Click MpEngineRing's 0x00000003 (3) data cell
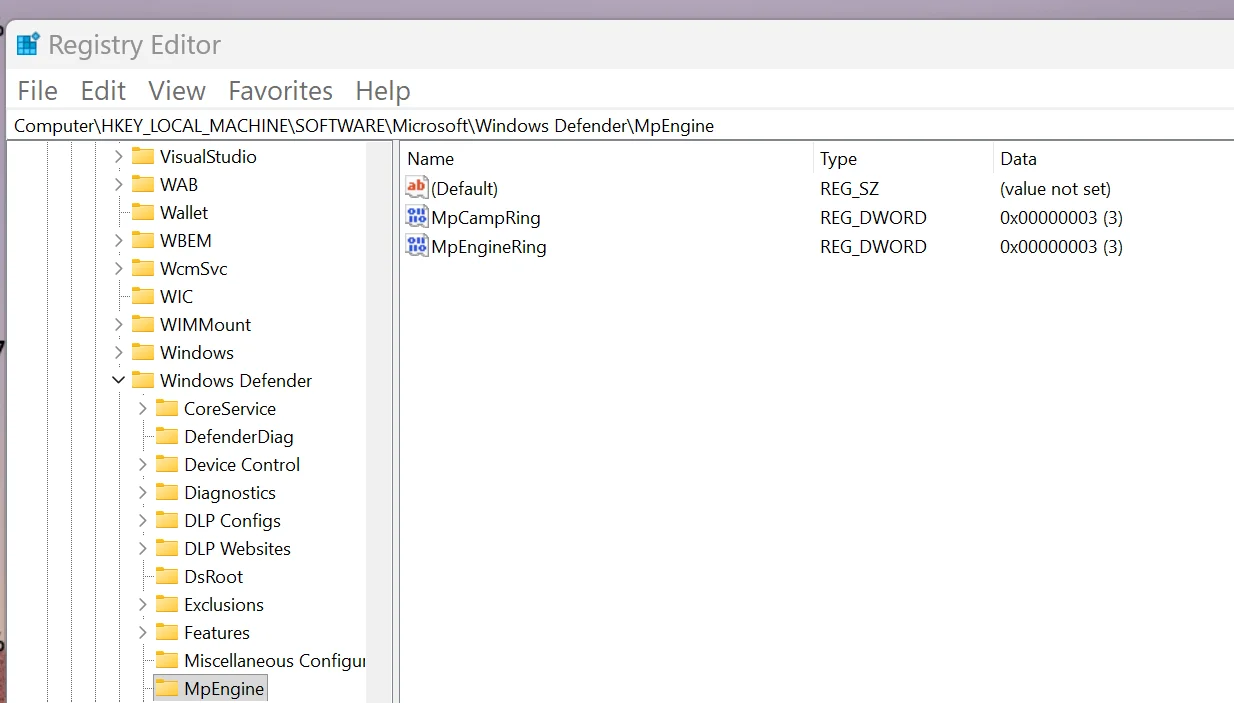This screenshot has width=1234, height=703. [x=1061, y=246]
